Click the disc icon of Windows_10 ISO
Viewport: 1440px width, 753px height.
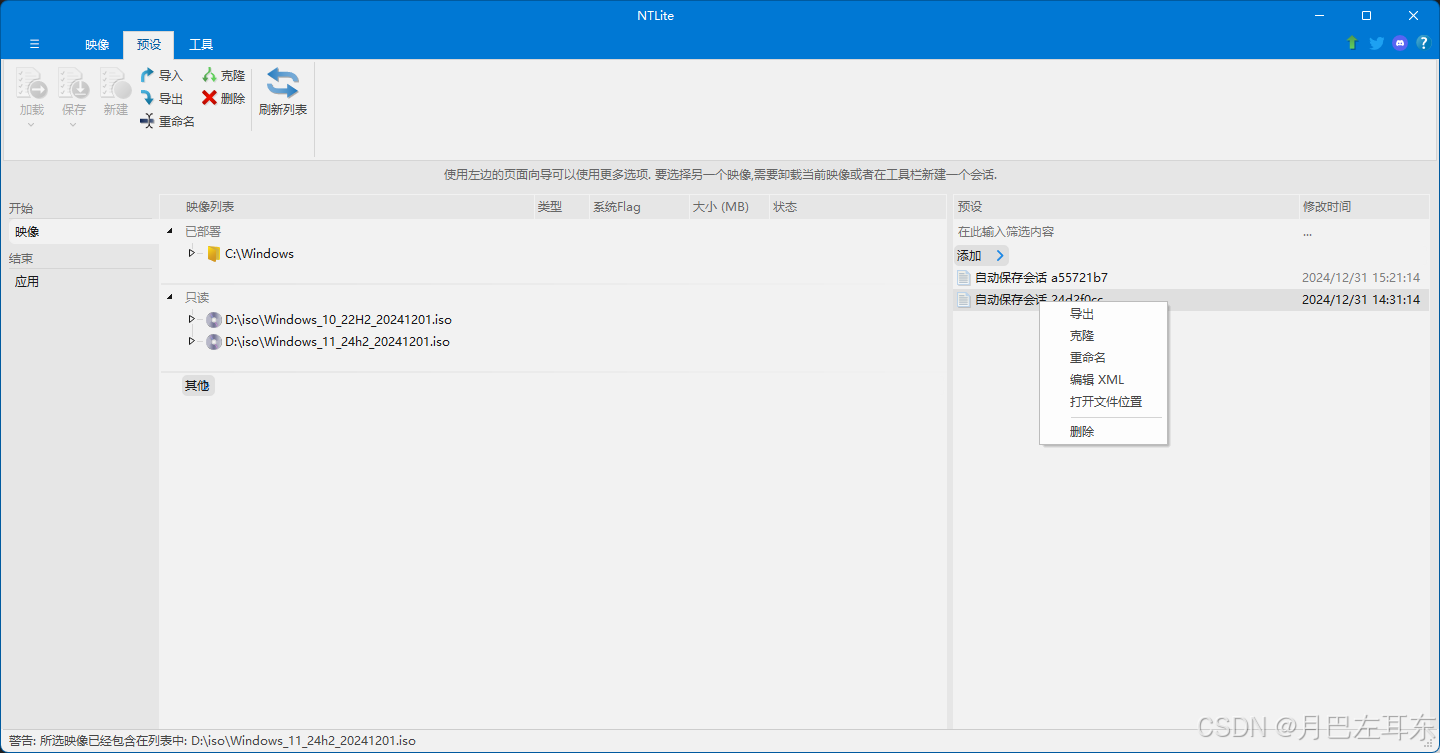(x=214, y=320)
